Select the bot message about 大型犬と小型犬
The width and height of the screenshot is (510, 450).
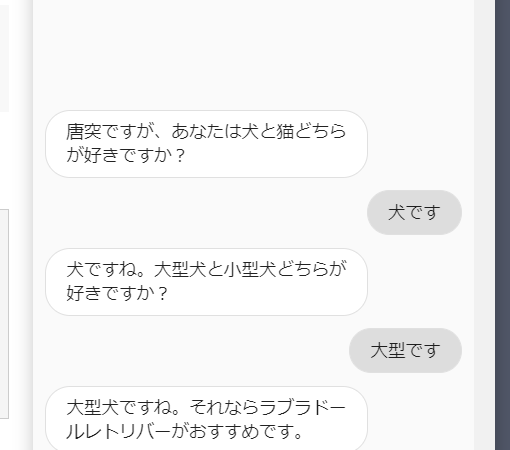(206, 282)
